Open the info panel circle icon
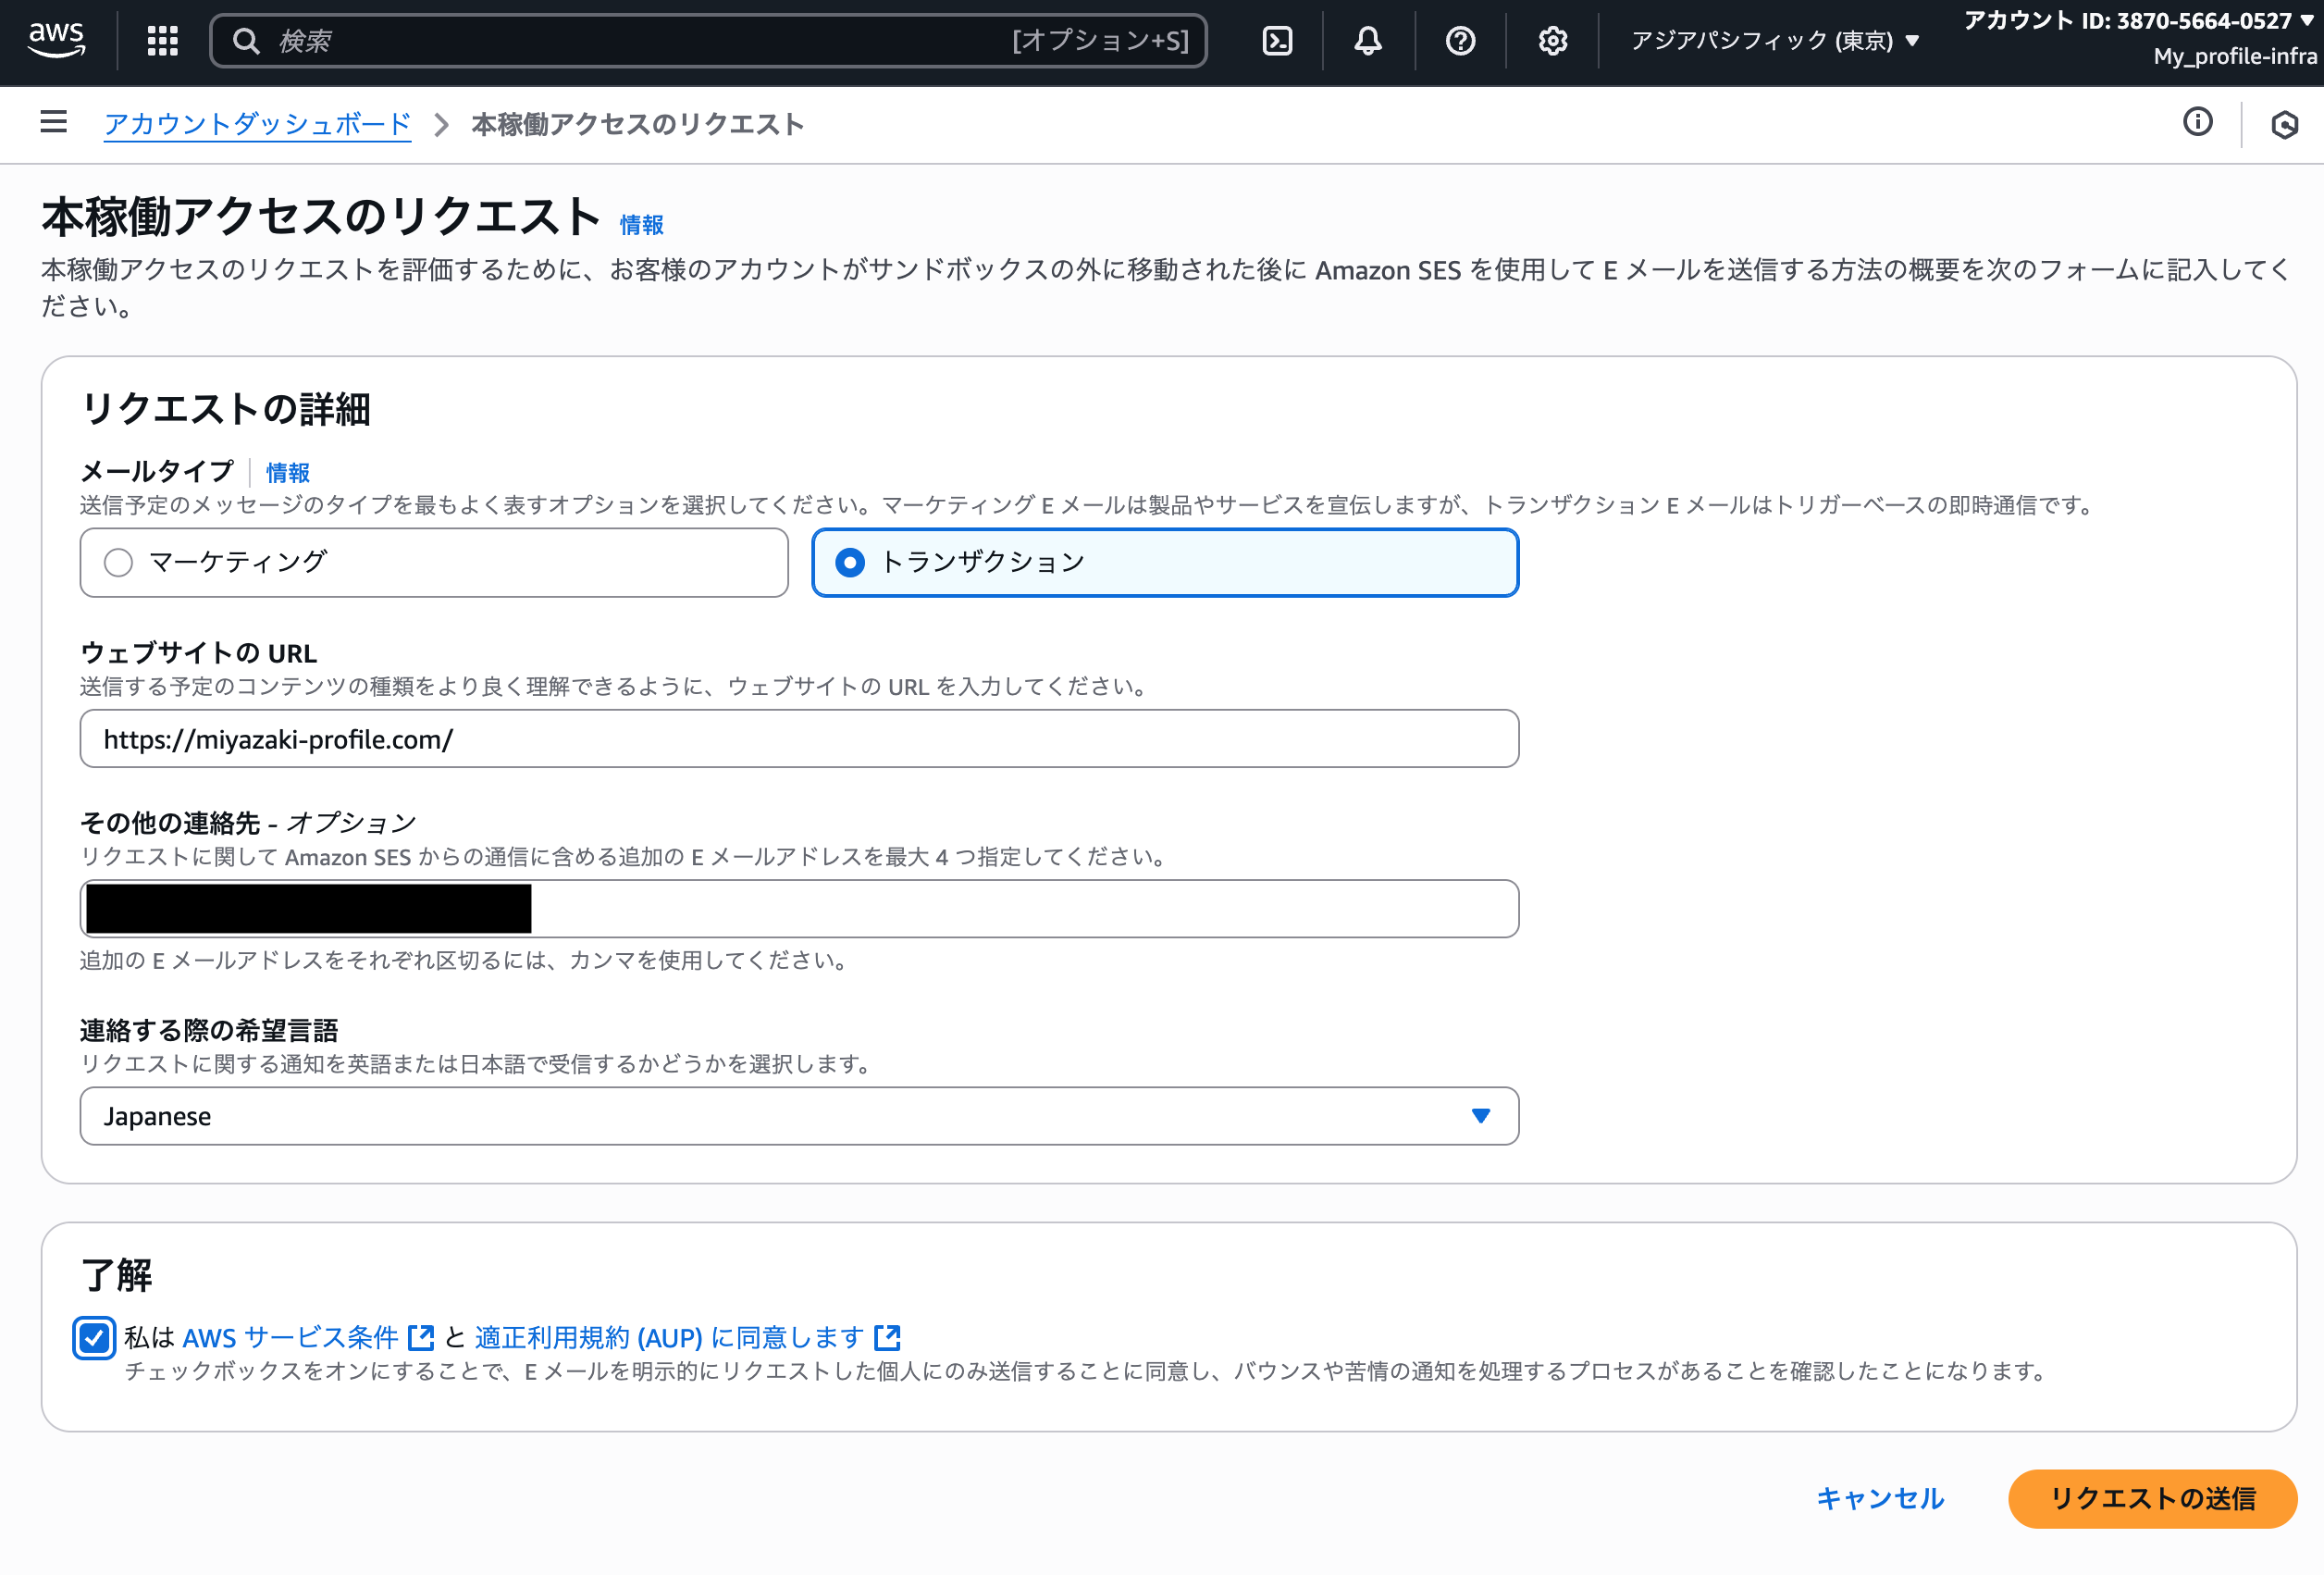 (x=2197, y=122)
